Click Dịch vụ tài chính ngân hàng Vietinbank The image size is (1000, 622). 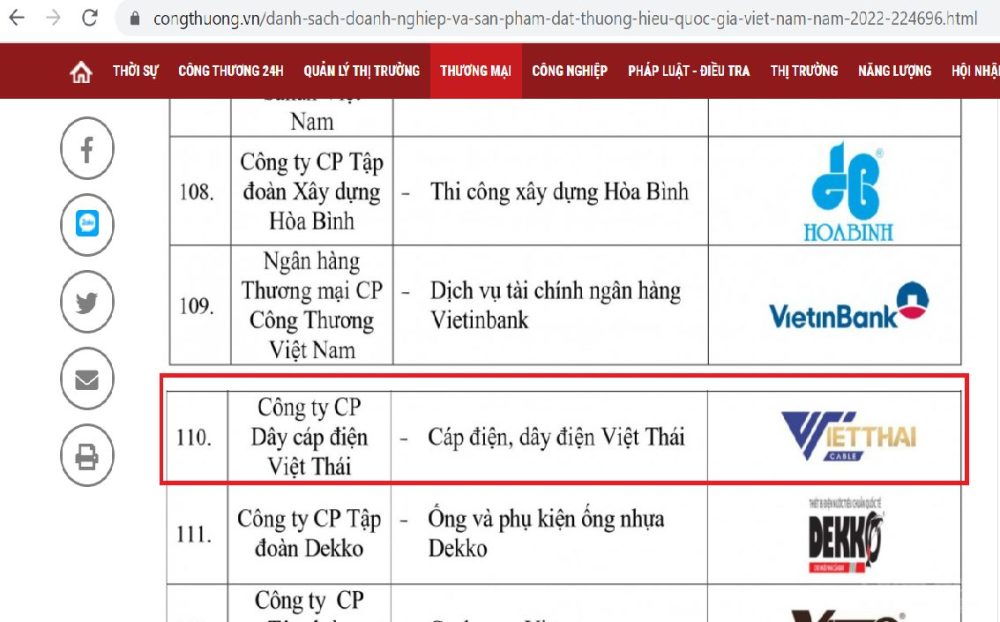coord(555,305)
